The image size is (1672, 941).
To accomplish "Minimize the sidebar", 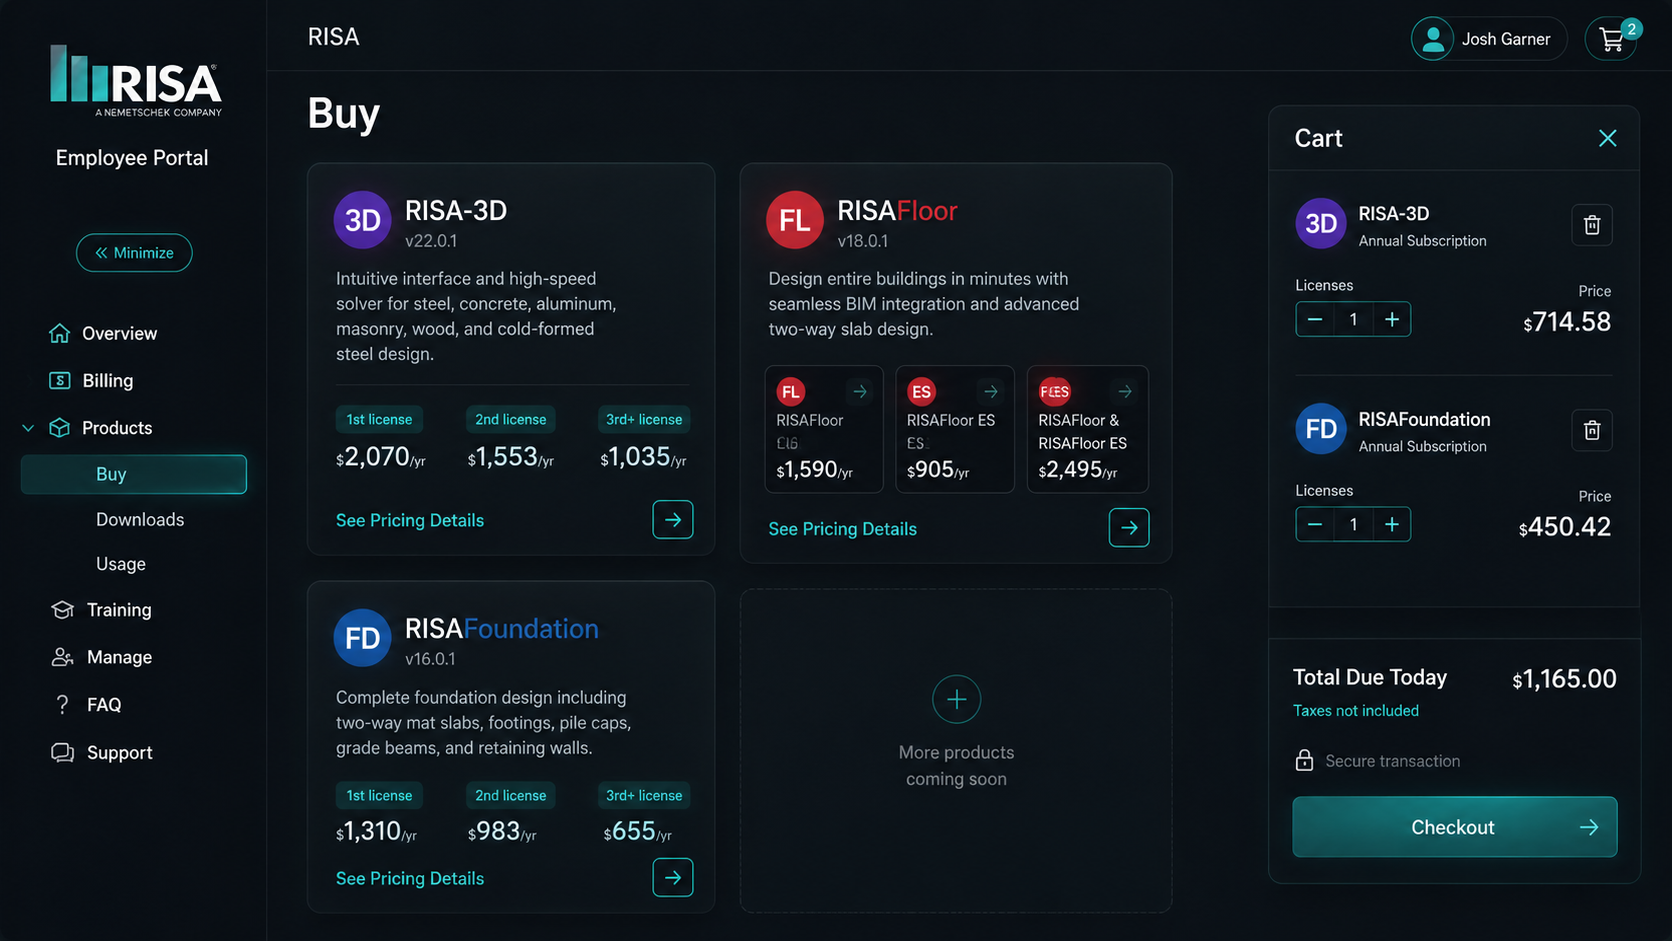I will click(134, 253).
